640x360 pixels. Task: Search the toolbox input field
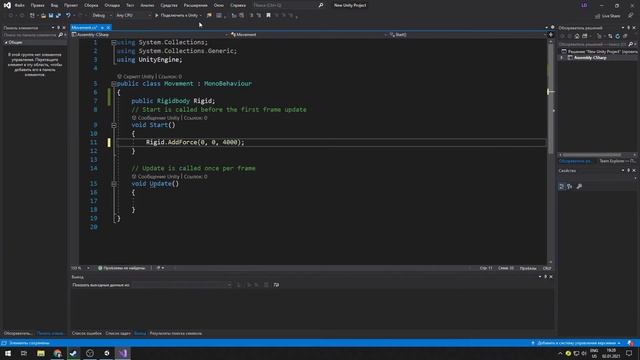(x=31, y=35)
